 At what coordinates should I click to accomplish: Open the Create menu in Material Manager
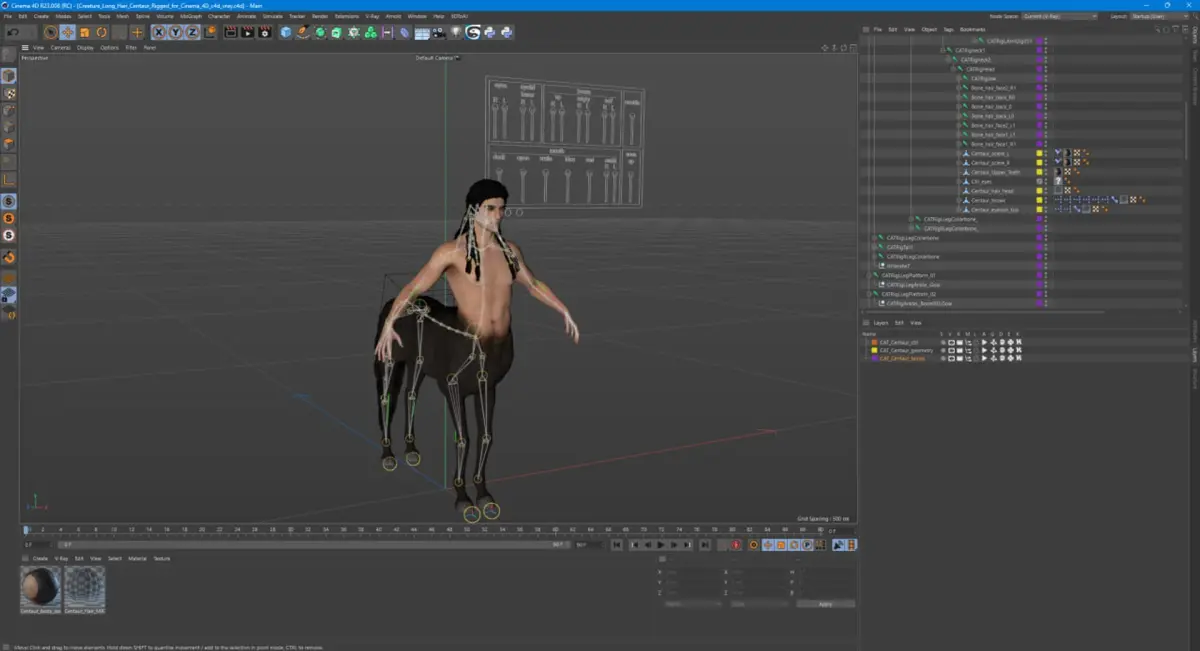(x=40, y=558)
